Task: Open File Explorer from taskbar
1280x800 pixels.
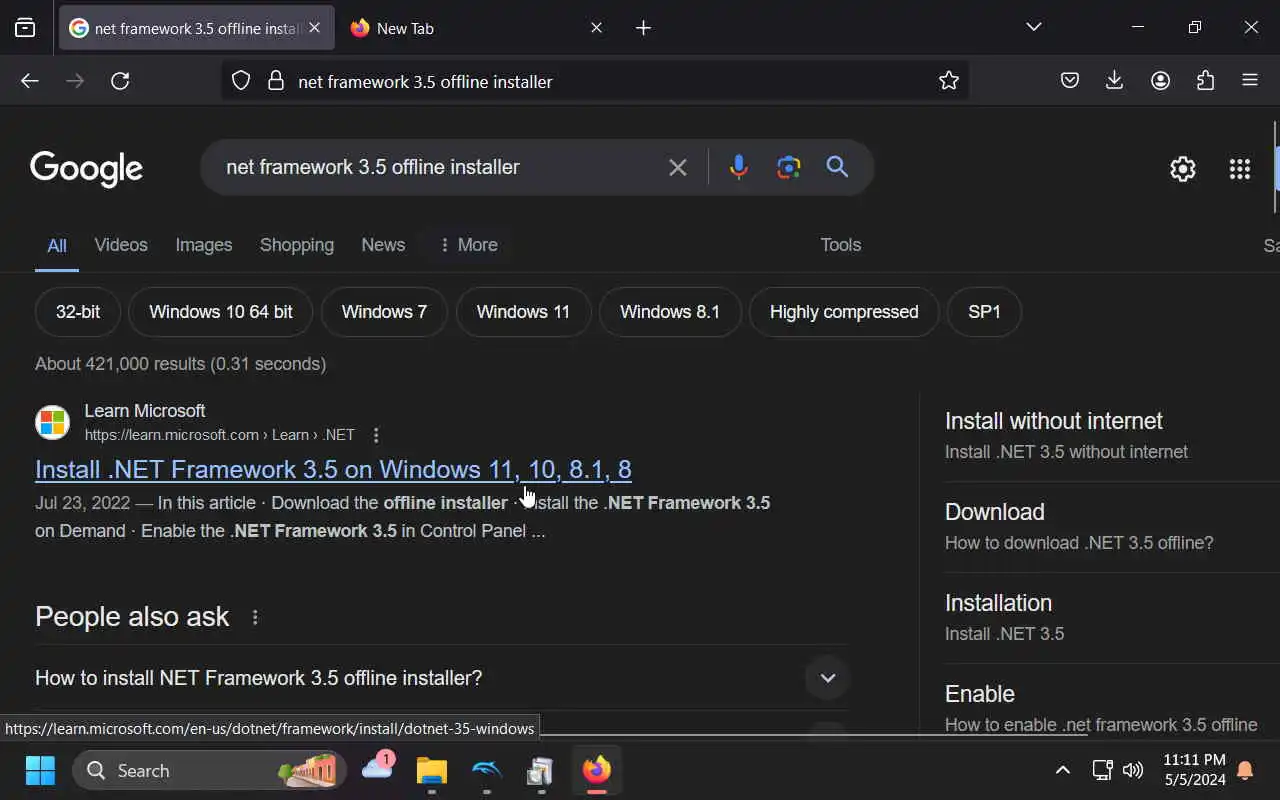Action: 432,771
